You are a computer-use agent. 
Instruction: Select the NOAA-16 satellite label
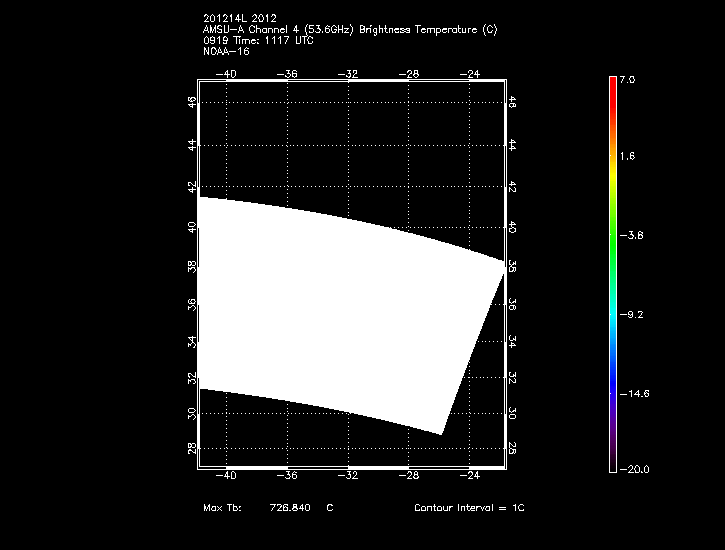pos(225,51)
